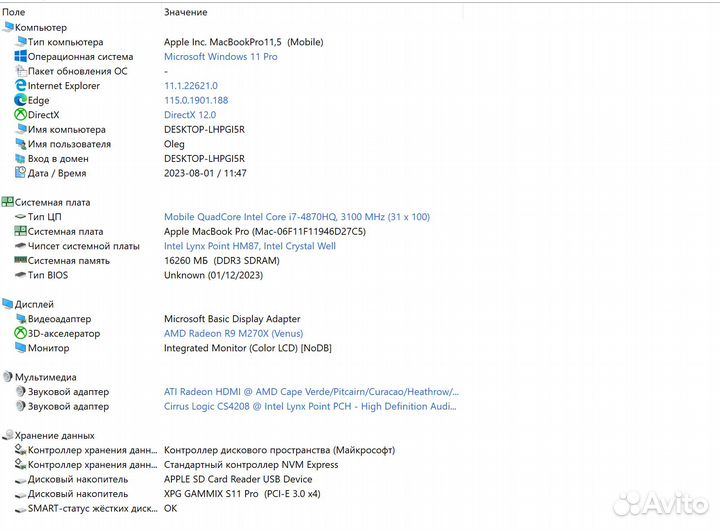
Task: Click the Дисплей section icon
Action: coord(8,304)
